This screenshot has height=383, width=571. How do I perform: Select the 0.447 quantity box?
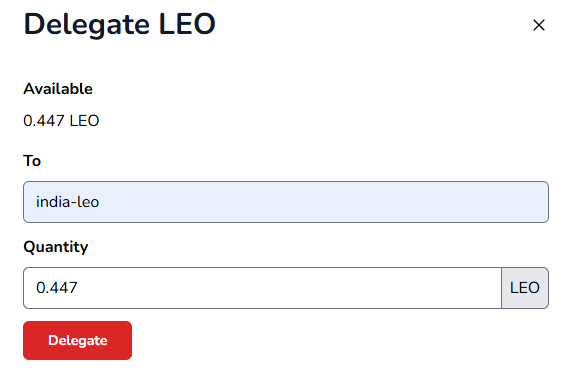263,288
